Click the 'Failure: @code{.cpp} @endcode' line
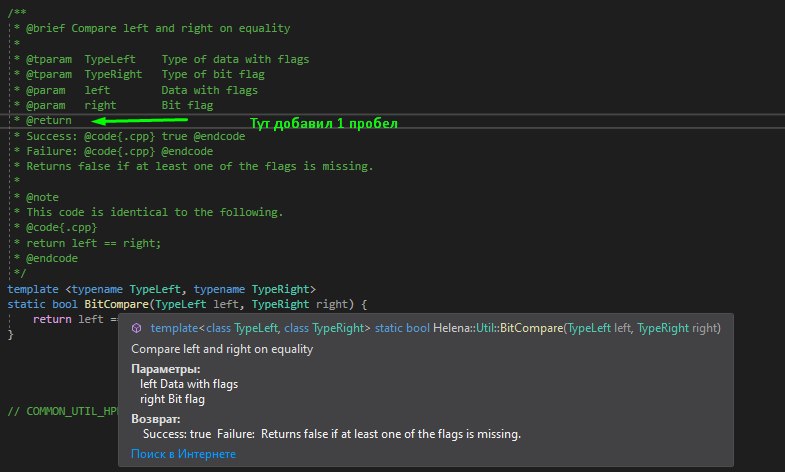The height and width of the screenshot is (472, 785). pyautogui.click(x=120, y=151)
